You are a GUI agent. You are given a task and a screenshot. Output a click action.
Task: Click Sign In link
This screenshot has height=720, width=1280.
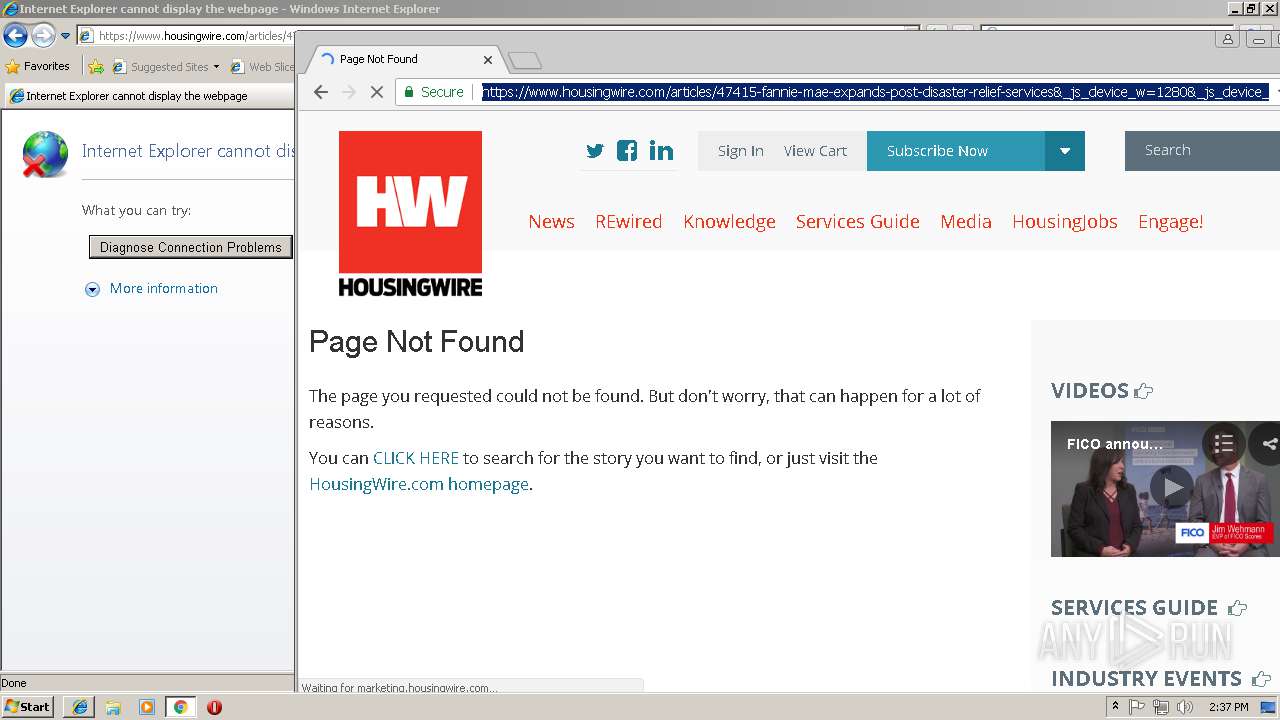pyautogui.click(x=740, y=151)
